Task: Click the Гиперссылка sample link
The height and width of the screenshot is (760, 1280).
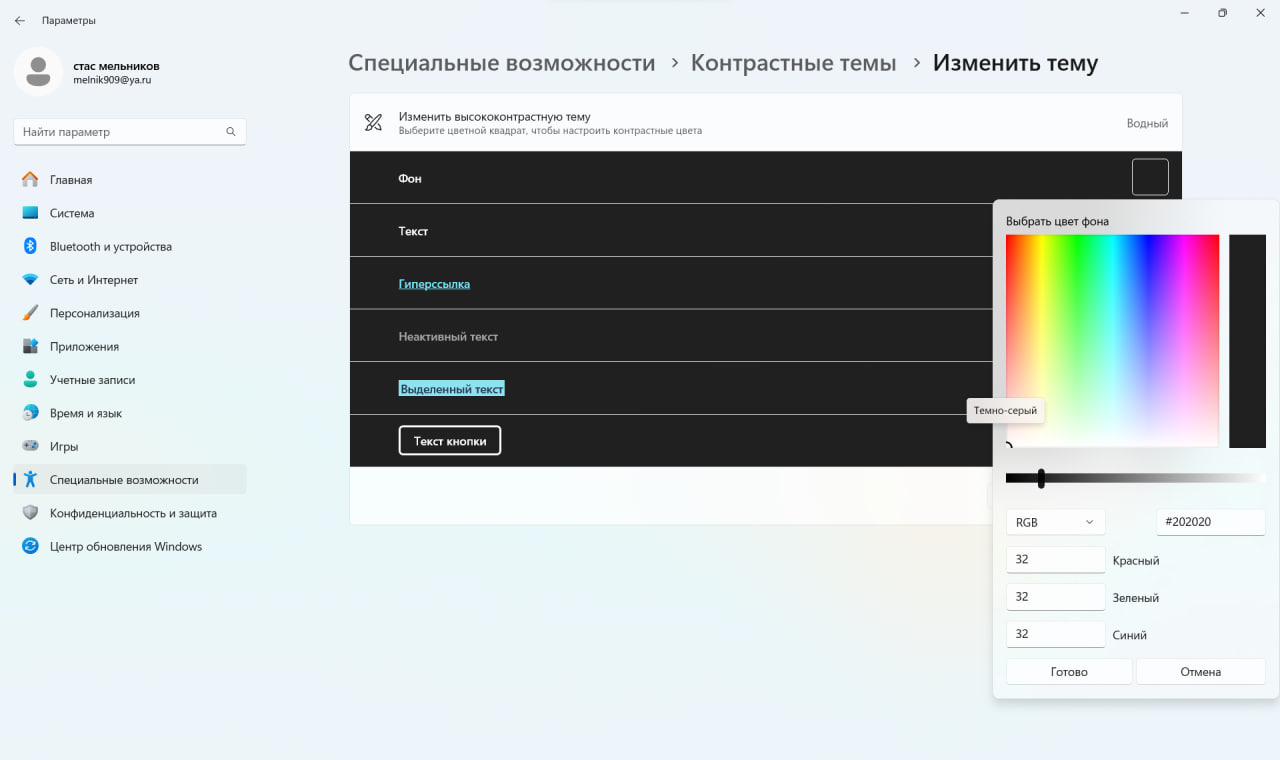Action: 434,284
